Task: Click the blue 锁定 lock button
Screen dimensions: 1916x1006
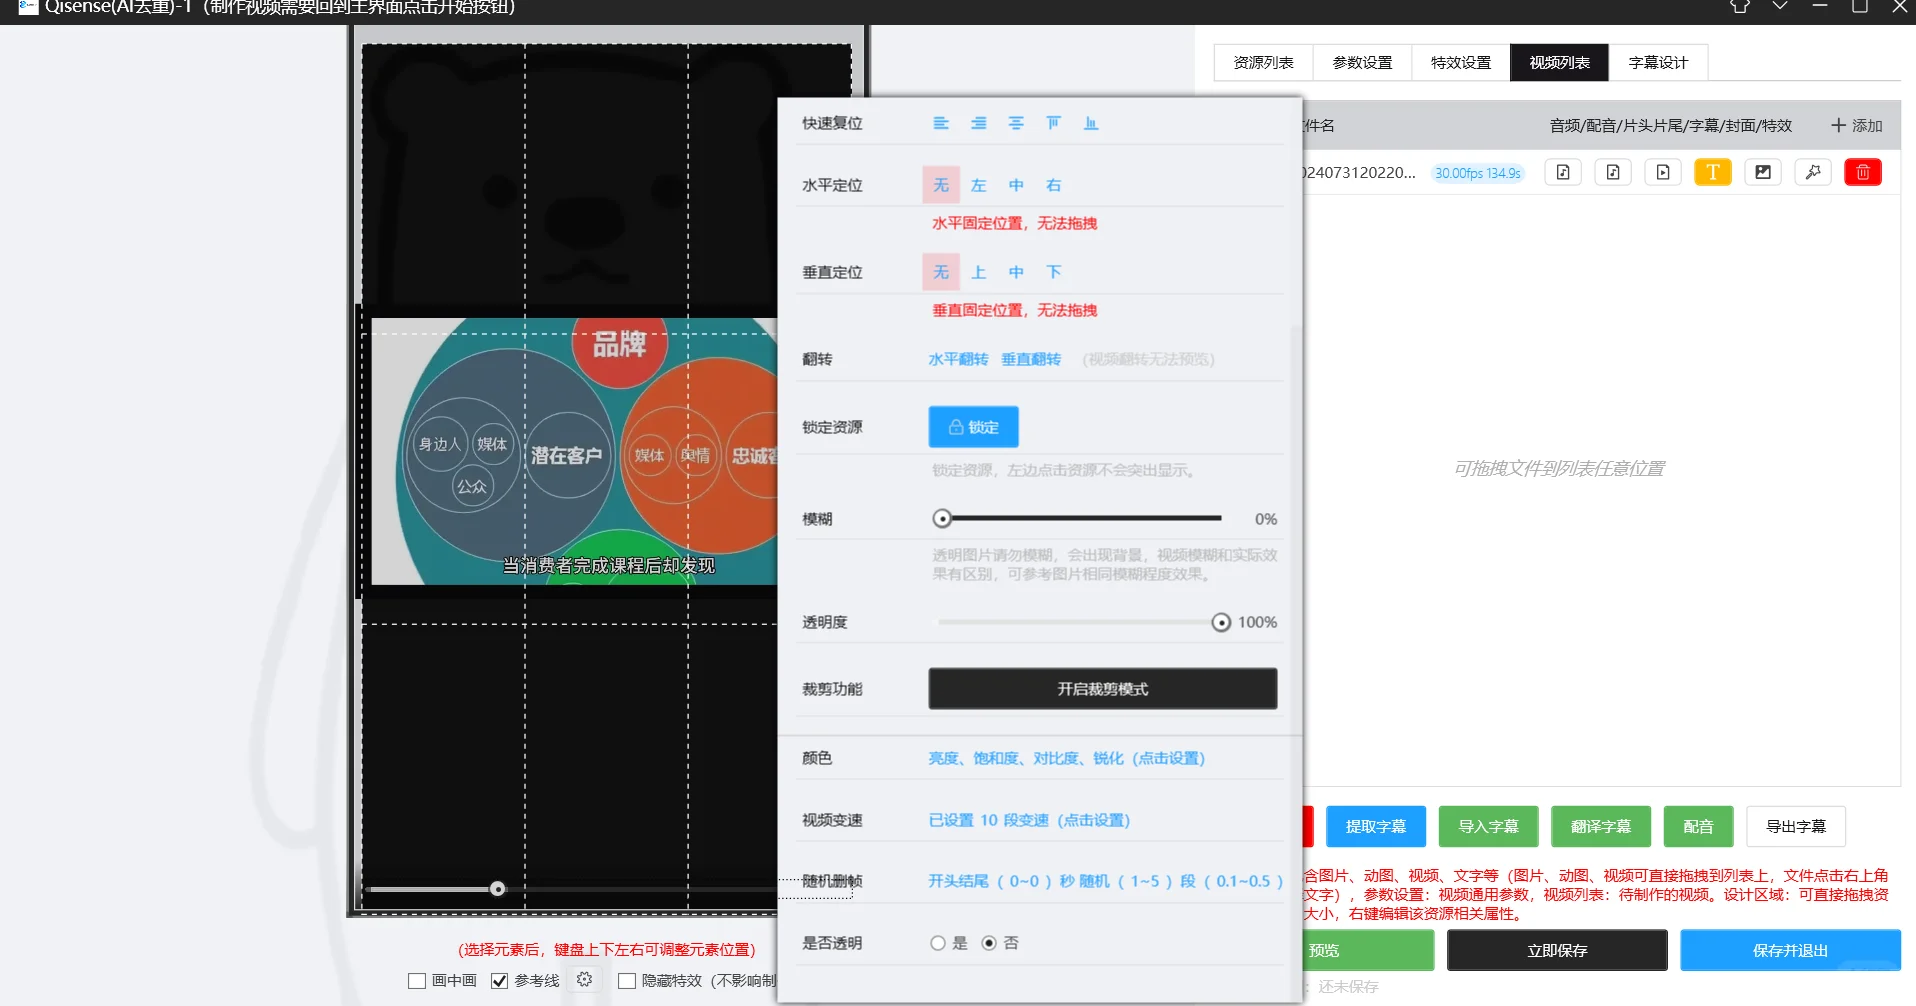Action: 974,427
